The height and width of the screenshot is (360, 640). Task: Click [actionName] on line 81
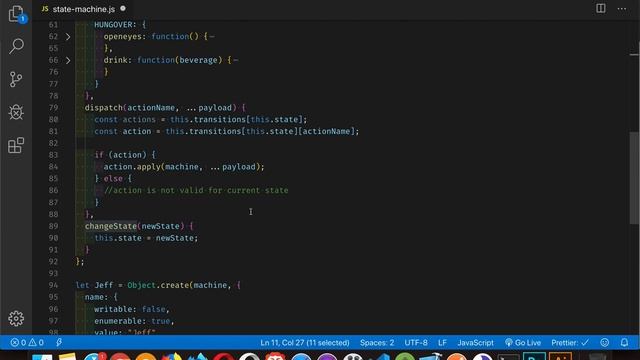point(327,131)
